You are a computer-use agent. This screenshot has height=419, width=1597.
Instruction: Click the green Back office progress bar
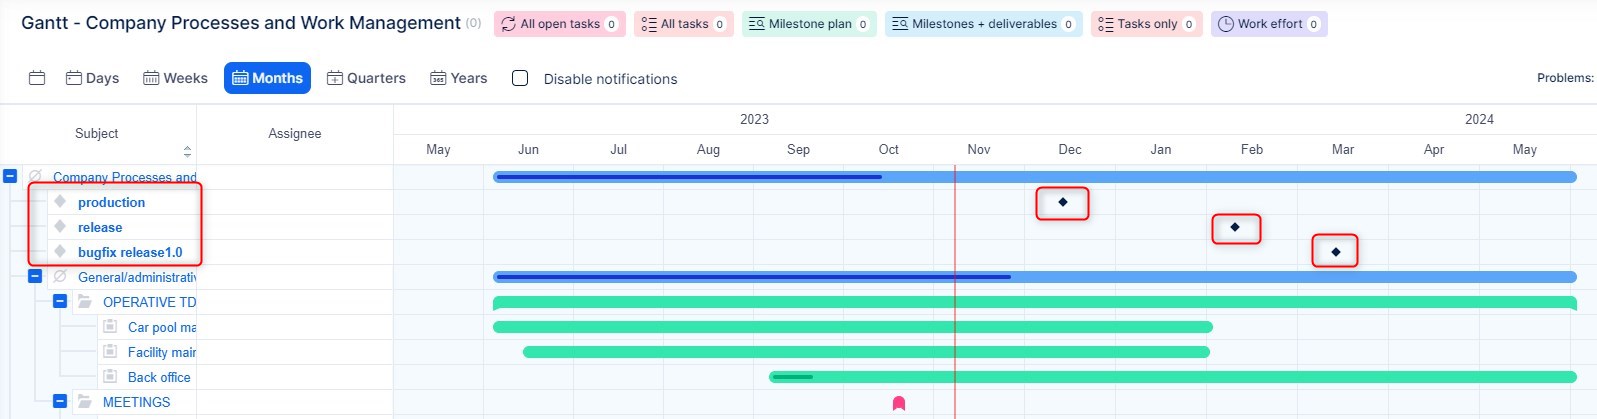click(x=1170, y=377)
